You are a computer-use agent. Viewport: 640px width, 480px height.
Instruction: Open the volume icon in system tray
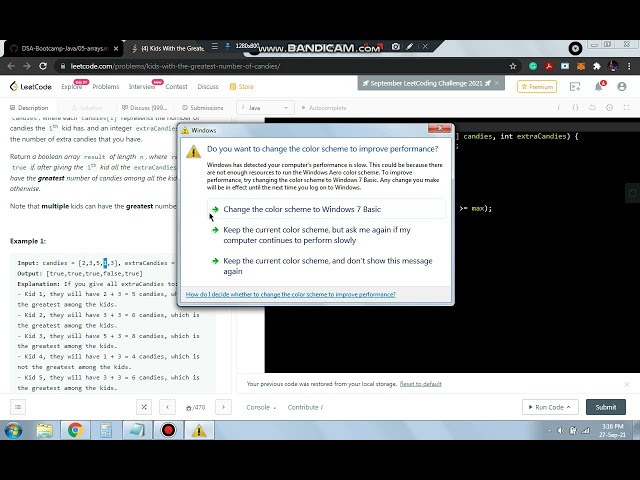(561, 430)
